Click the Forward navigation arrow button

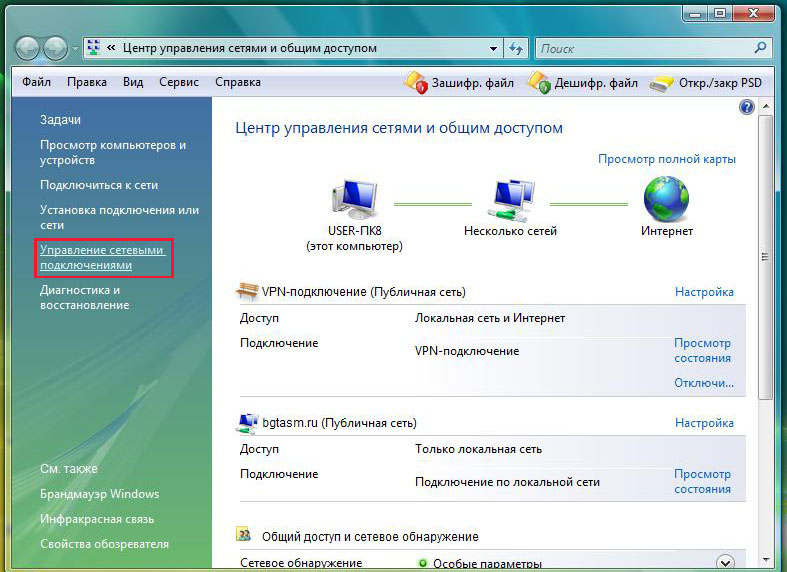click(55, 49)
